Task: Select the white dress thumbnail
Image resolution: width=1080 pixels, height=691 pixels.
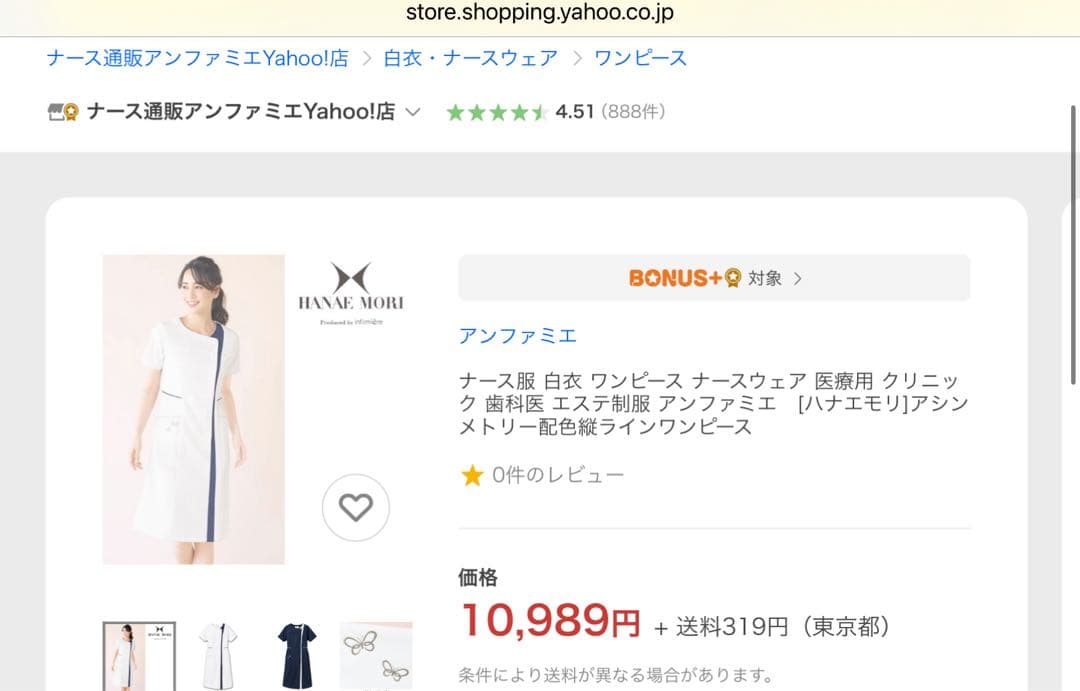Action: (x=217, y=656)
